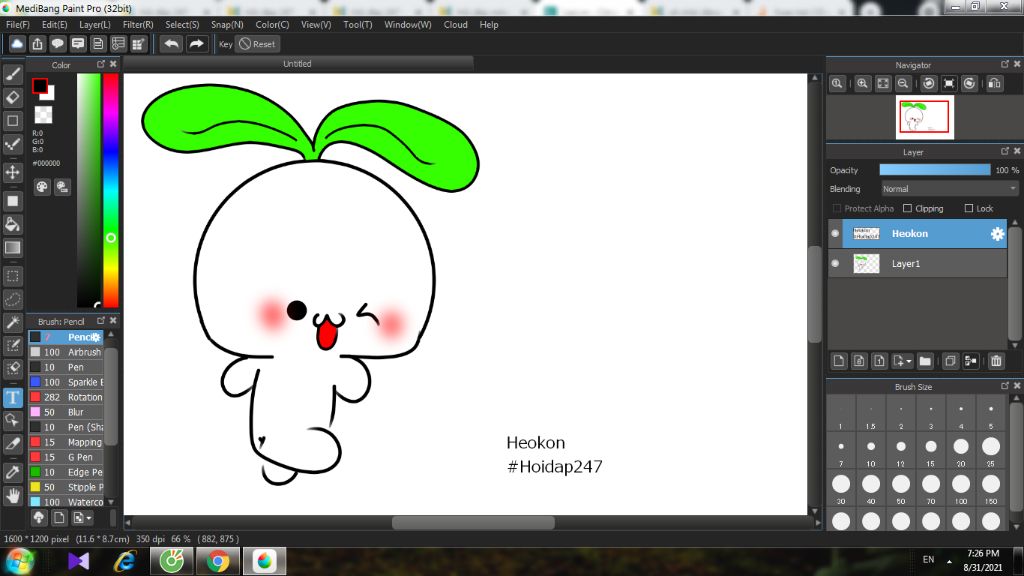
Task: Click the cloud icon in top toolbar
Action: [x=17, y=44]
